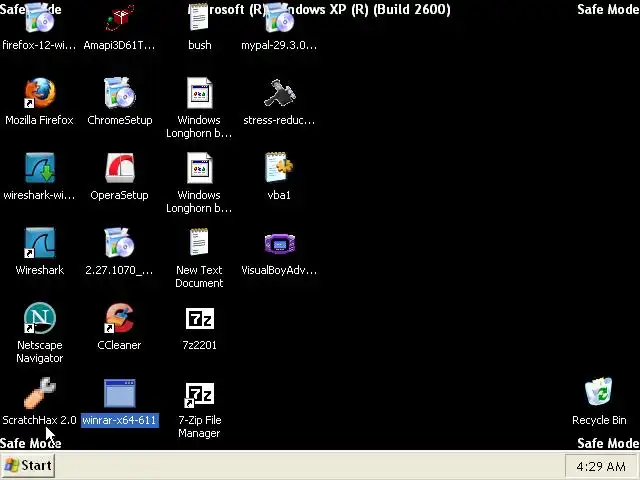The width and height of the screenshot is (640, 480).
Task: Click the 7z2201 label text
Action: pos(200,345)
